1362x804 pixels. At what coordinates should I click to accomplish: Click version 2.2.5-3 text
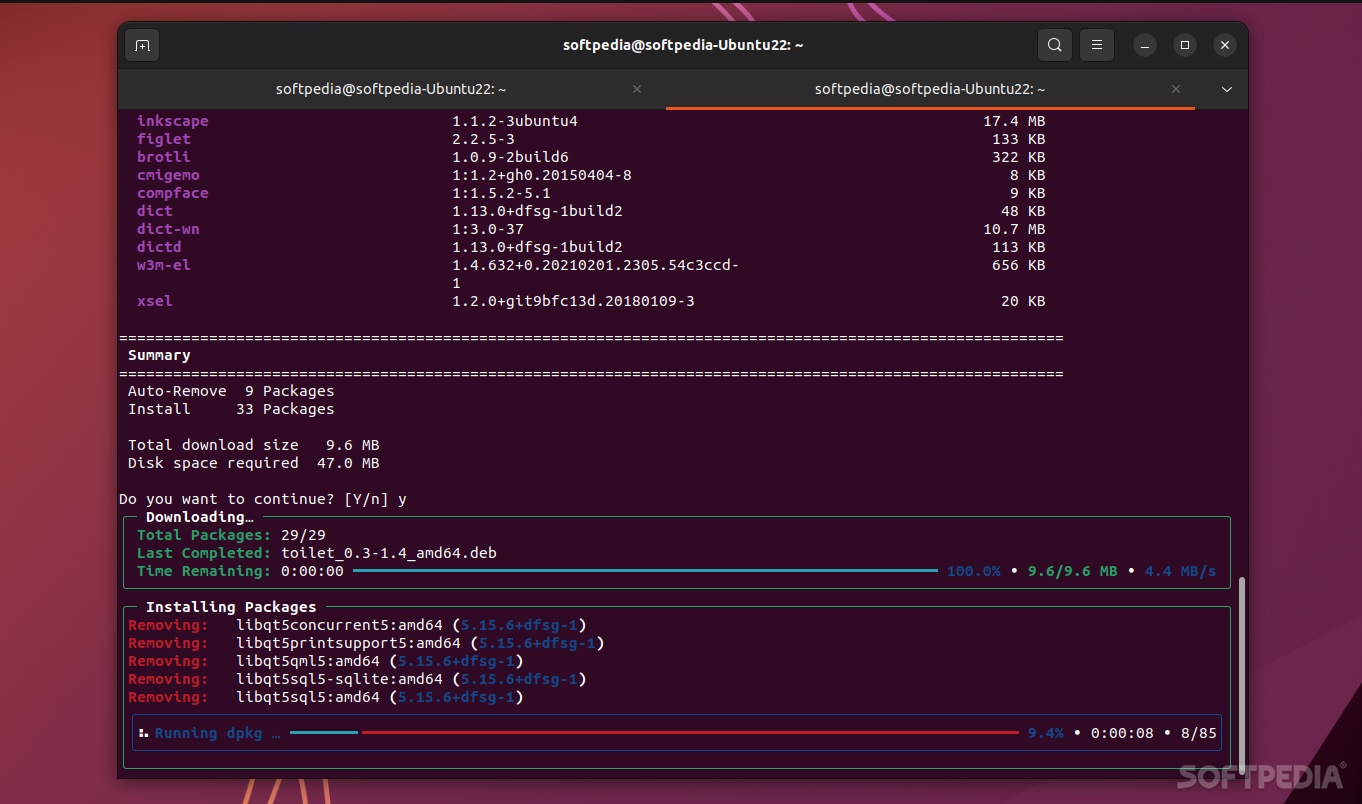coord(484,139)
